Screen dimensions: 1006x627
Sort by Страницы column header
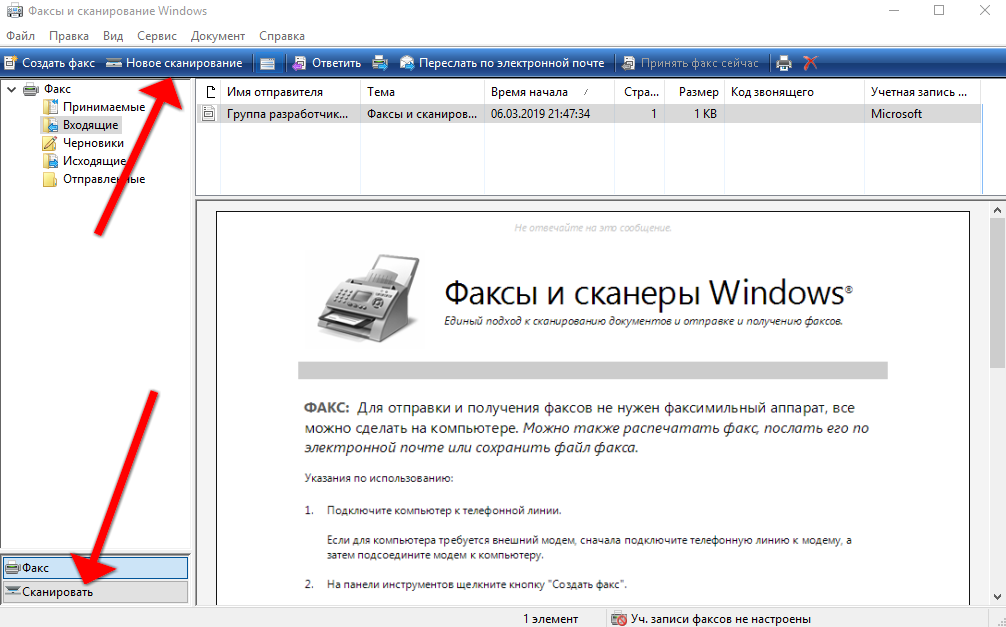(640, 92)
